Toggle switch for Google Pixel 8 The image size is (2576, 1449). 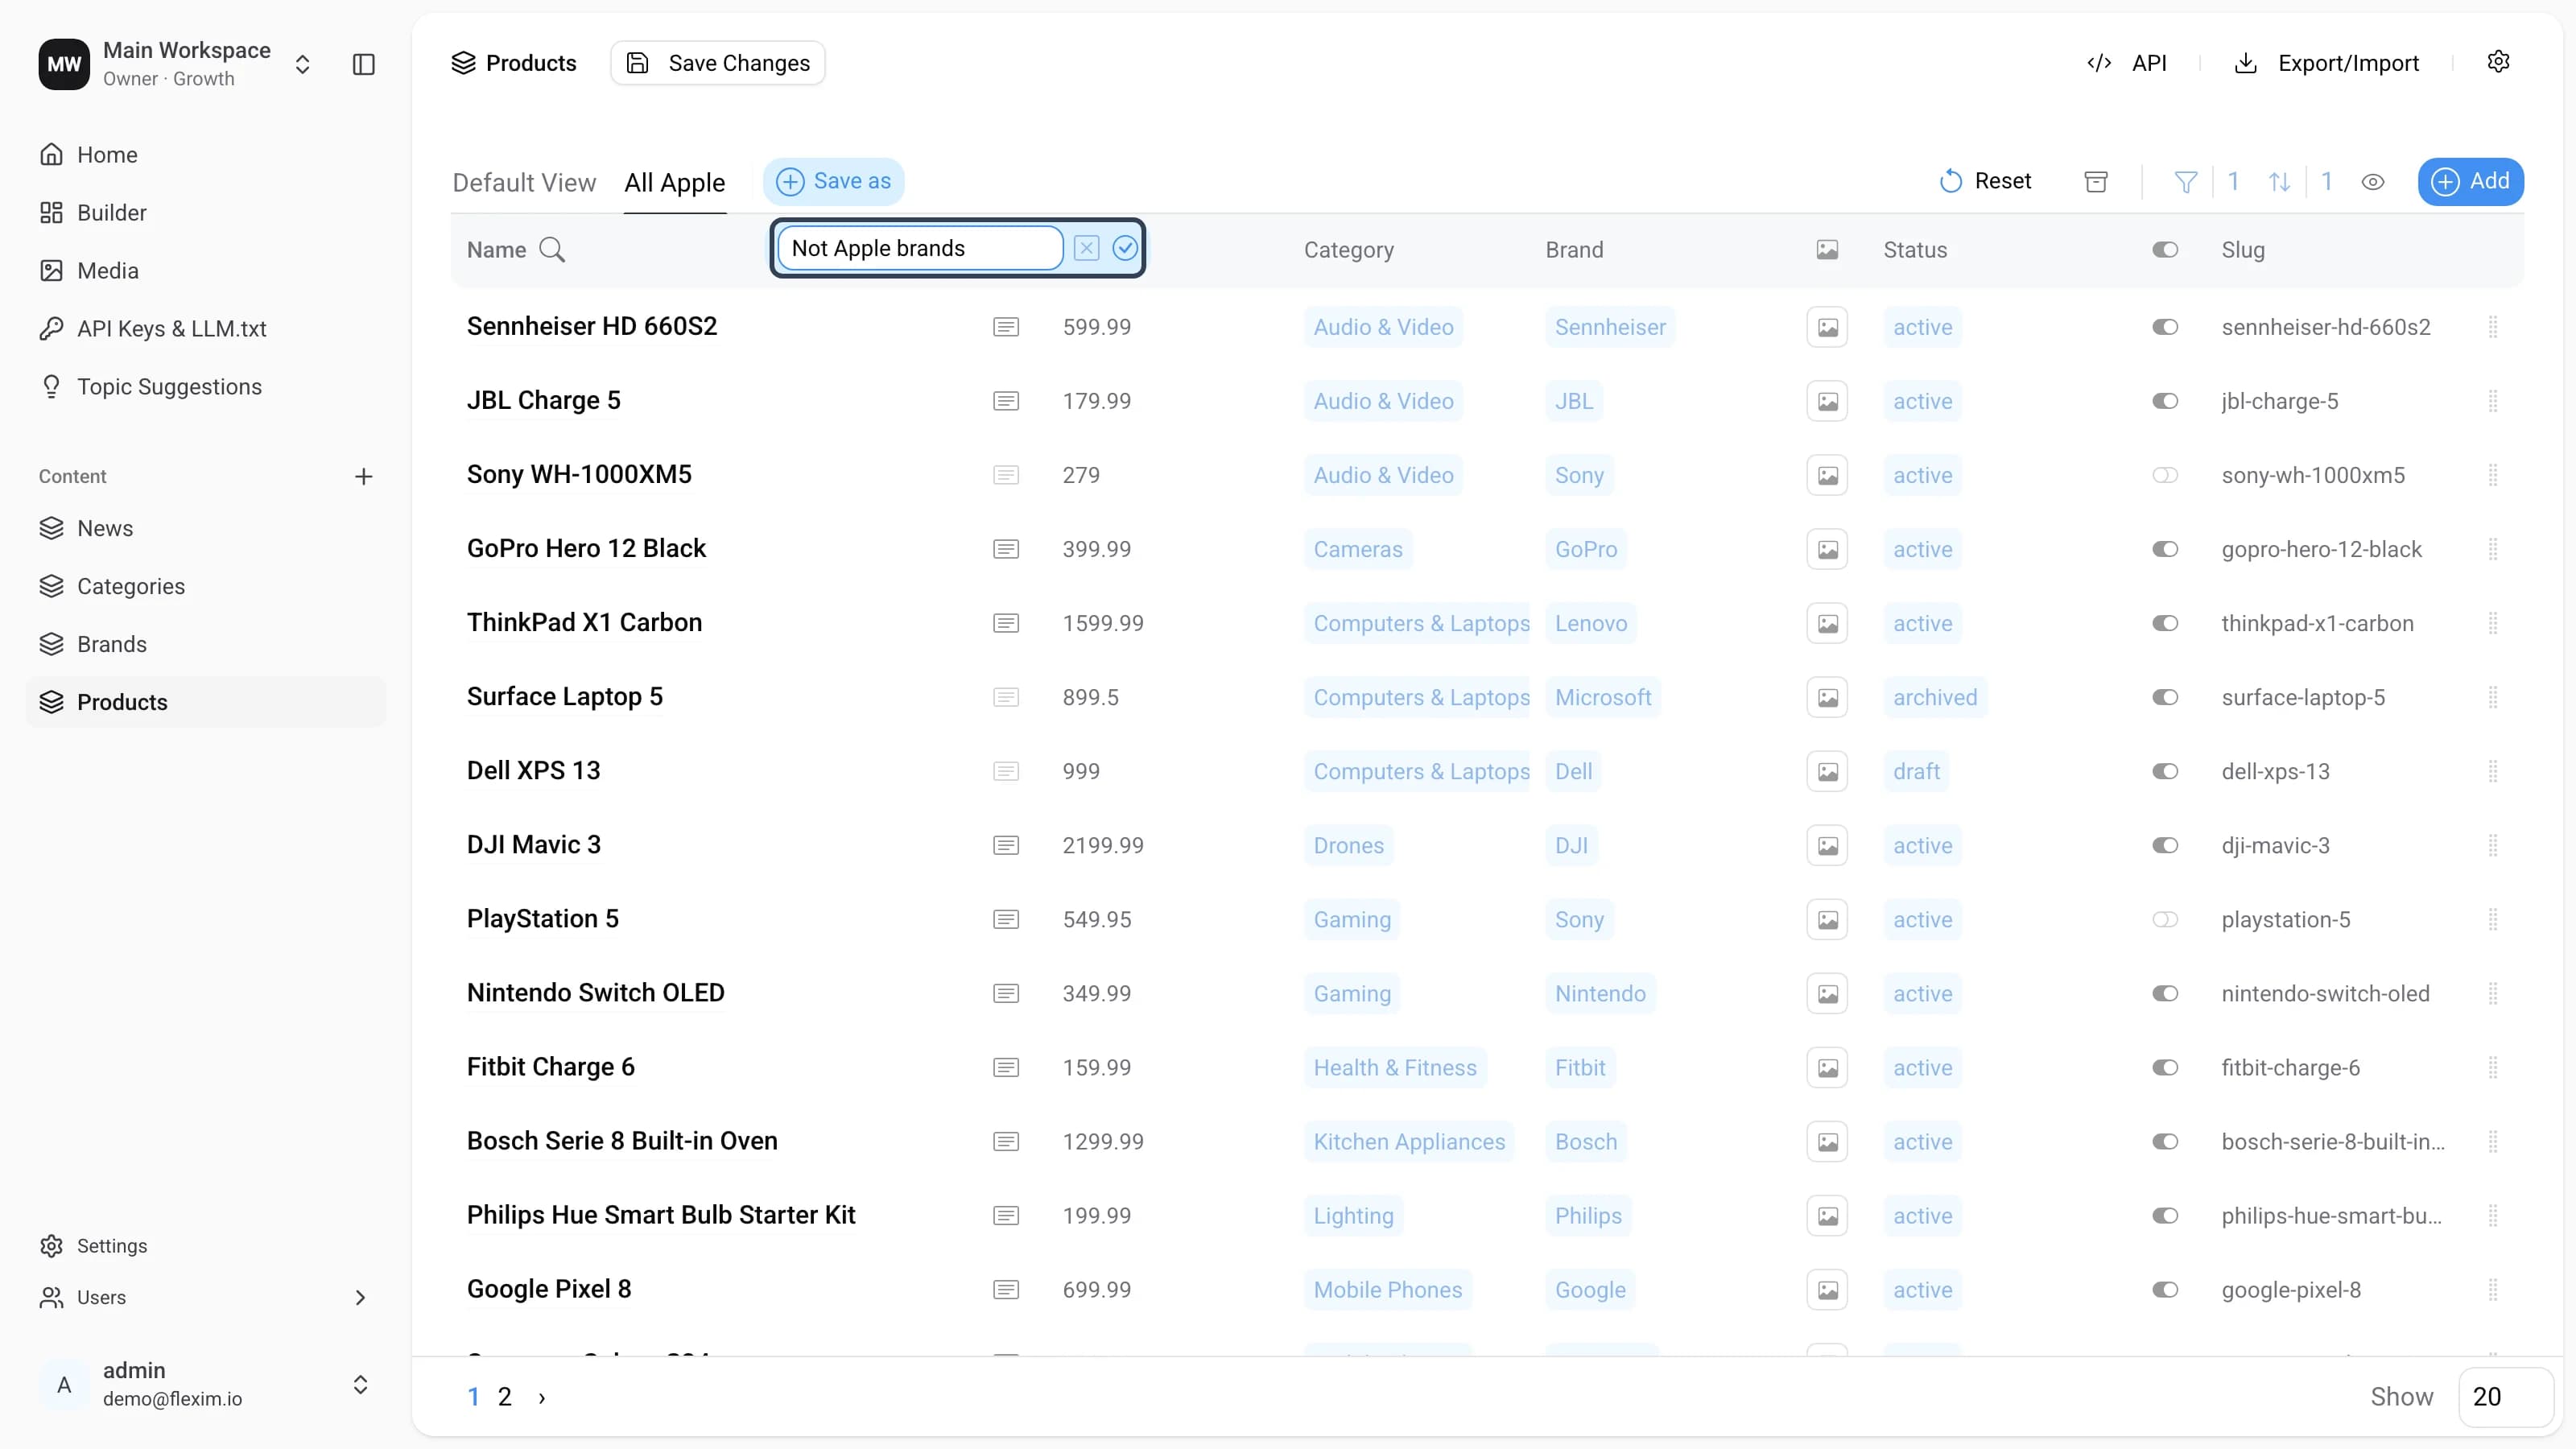click(2165, 1289)
